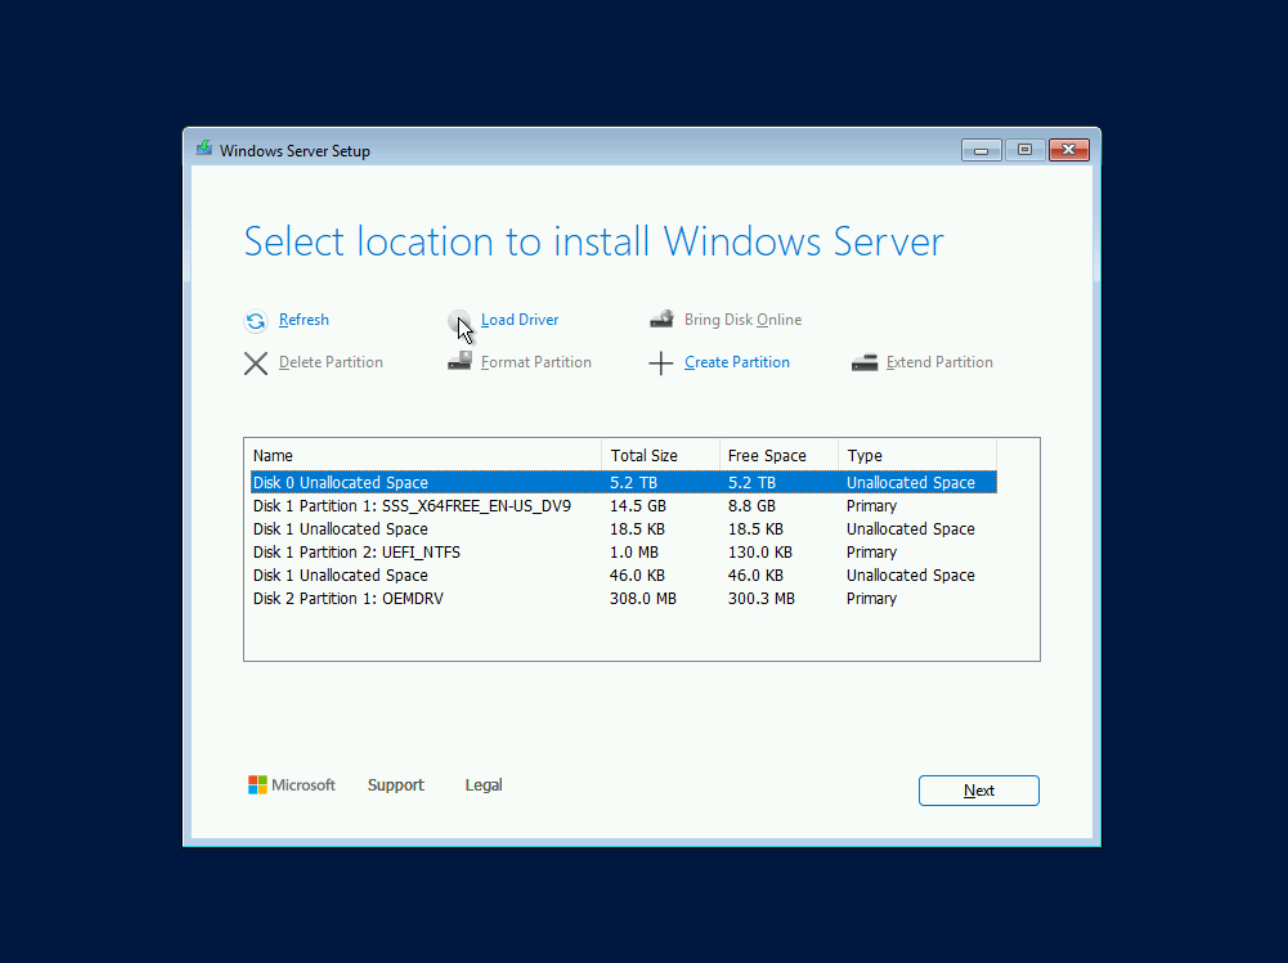Select Disk 1 Unallocated Space 46.0 KB row

click(624, 575)
